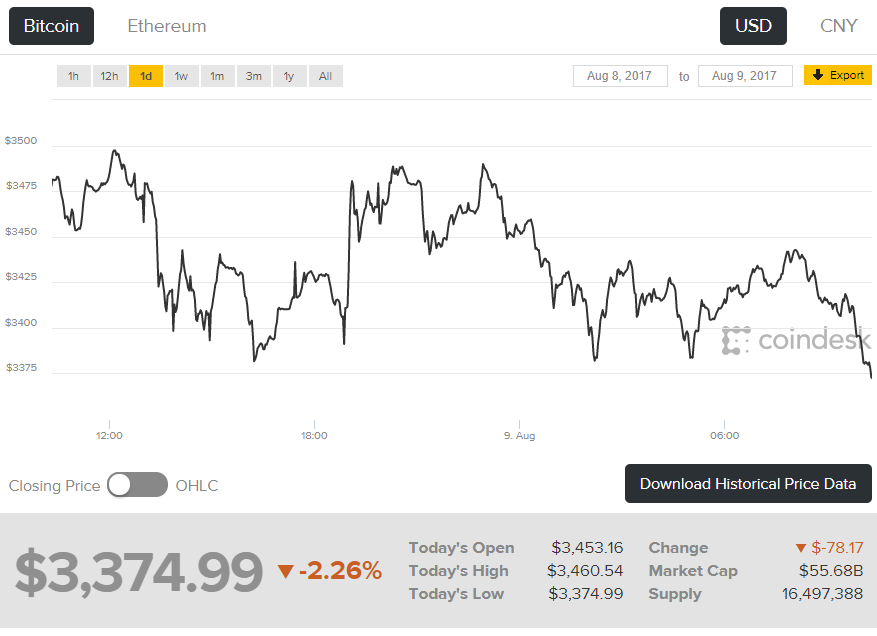Select the 1d time range
Image resolution: width=877 pixels, height=636 pixels.
click(x=145, y=76)
